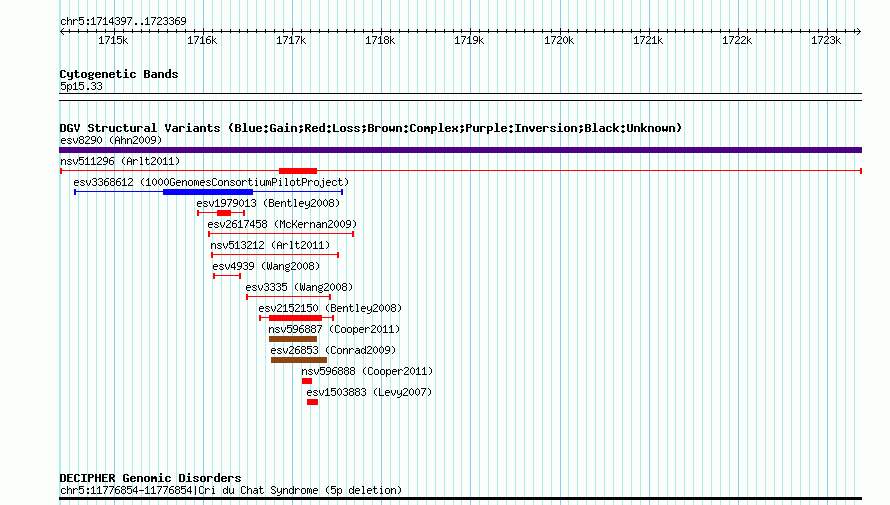The height and width of the screenshot is (505, 890).
Task: Click the short red line of esv4939
Action: click(x=227, y=276)
